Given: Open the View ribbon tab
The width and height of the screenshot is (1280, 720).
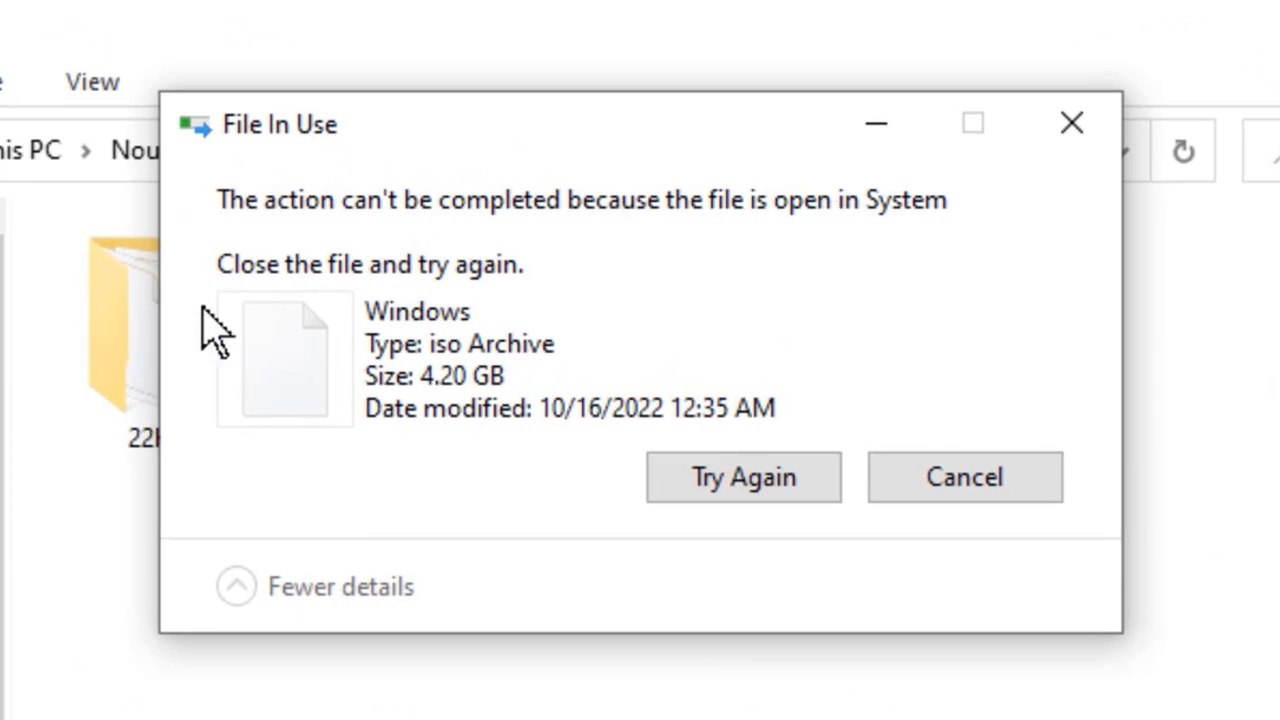Looking at the screenshot, I should (93, 82).
